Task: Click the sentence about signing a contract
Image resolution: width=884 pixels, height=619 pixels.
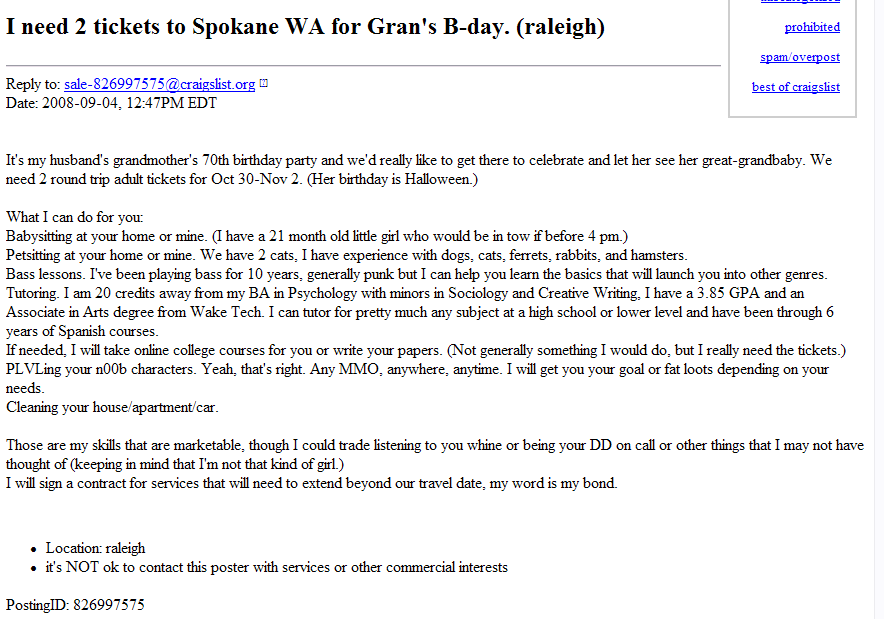Action: tap(312, 483)
